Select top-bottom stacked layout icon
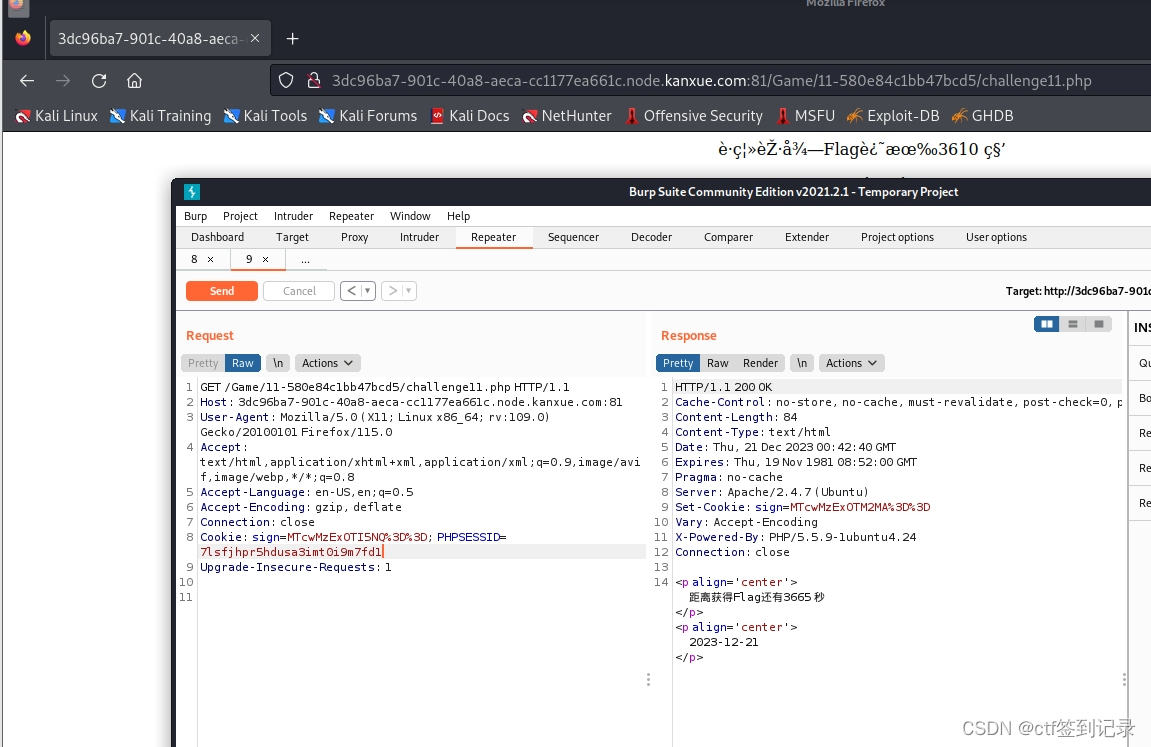Viewport: 1151px width, 747px height. tap(1072, 324)
